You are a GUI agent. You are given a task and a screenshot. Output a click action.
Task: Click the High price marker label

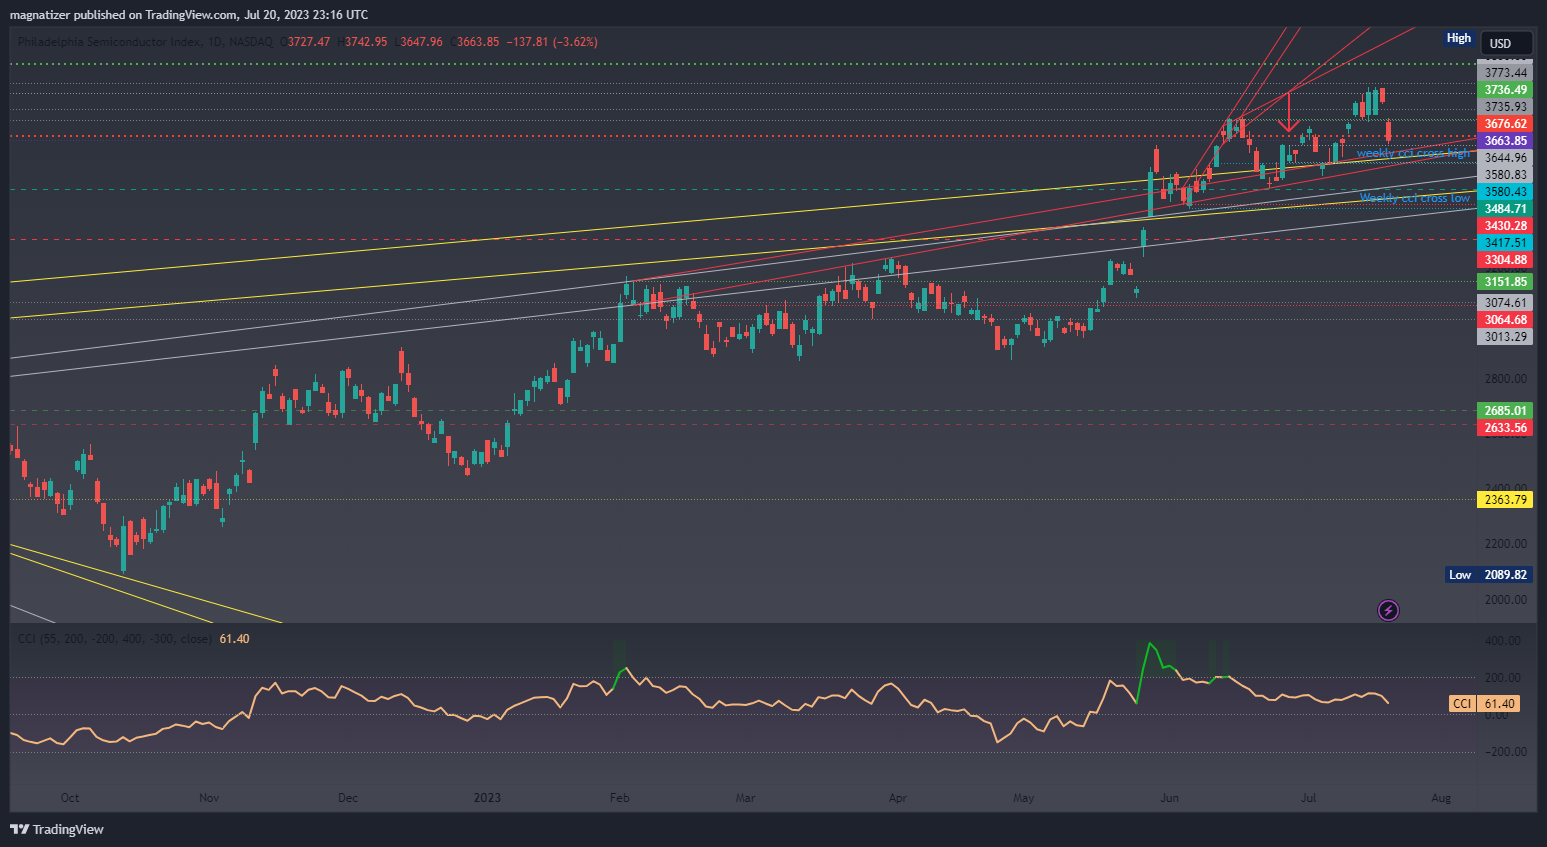(x=1458, y=38)
